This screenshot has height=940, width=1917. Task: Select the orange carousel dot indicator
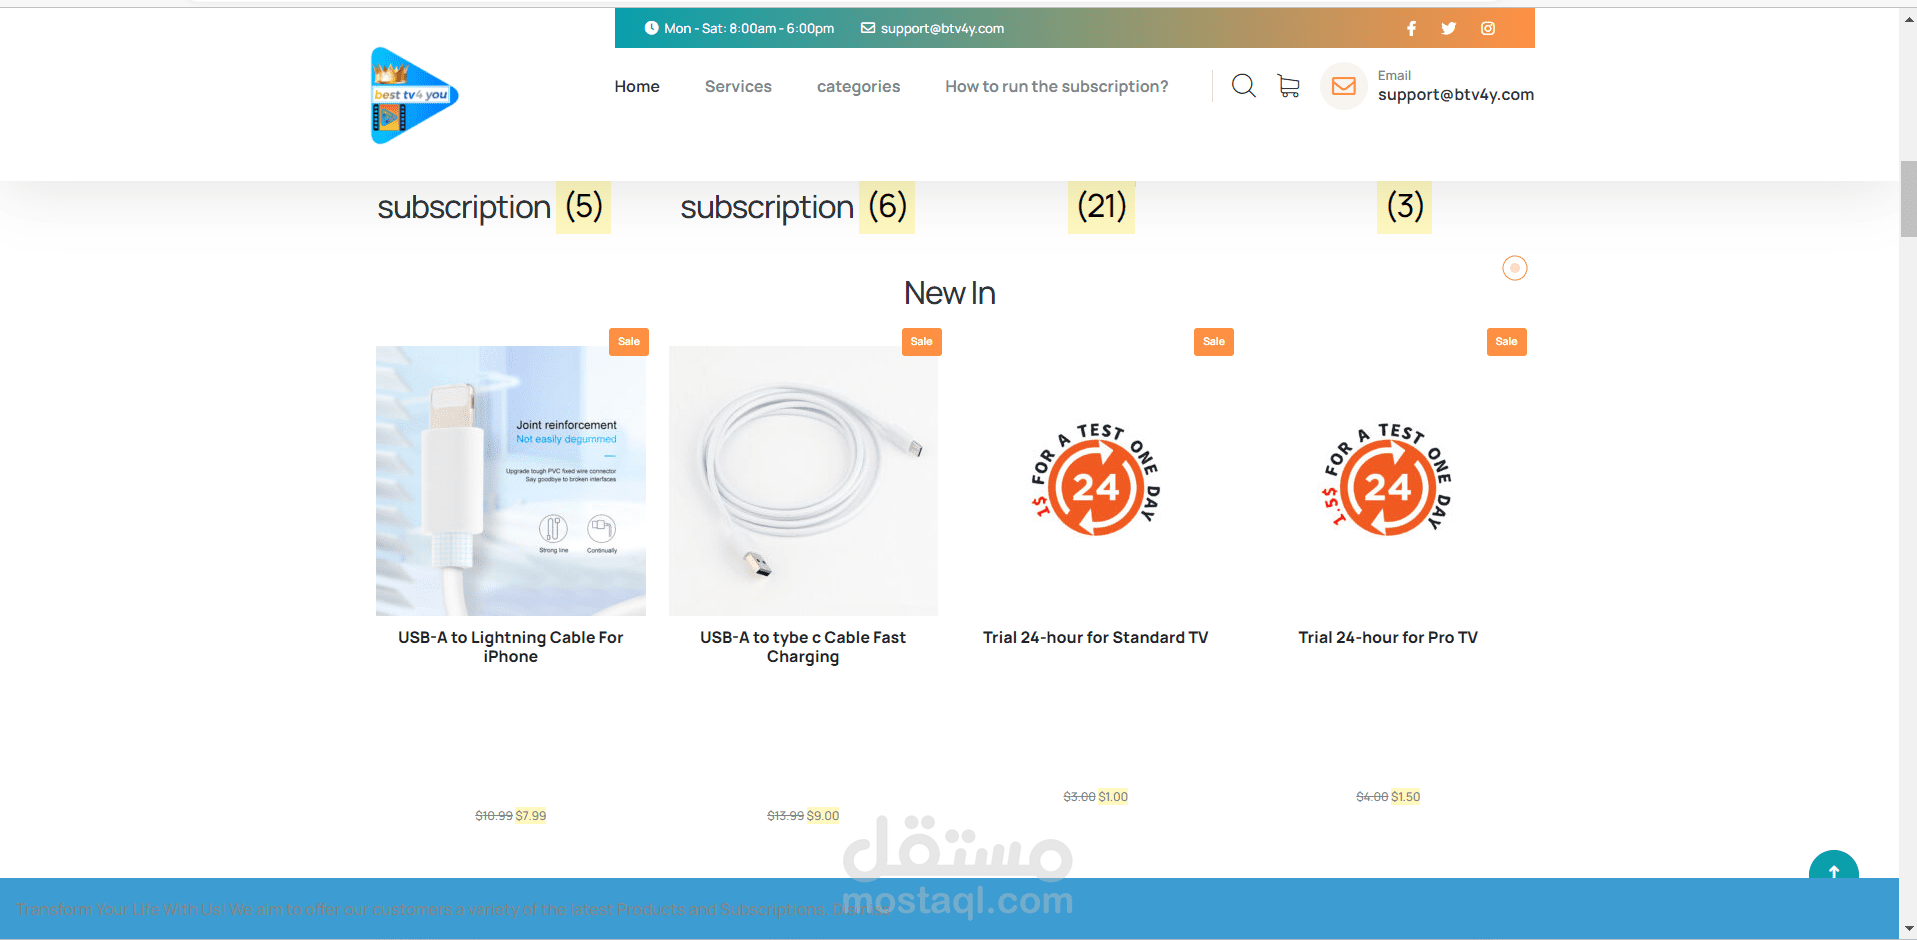(x=1515, y=268)
